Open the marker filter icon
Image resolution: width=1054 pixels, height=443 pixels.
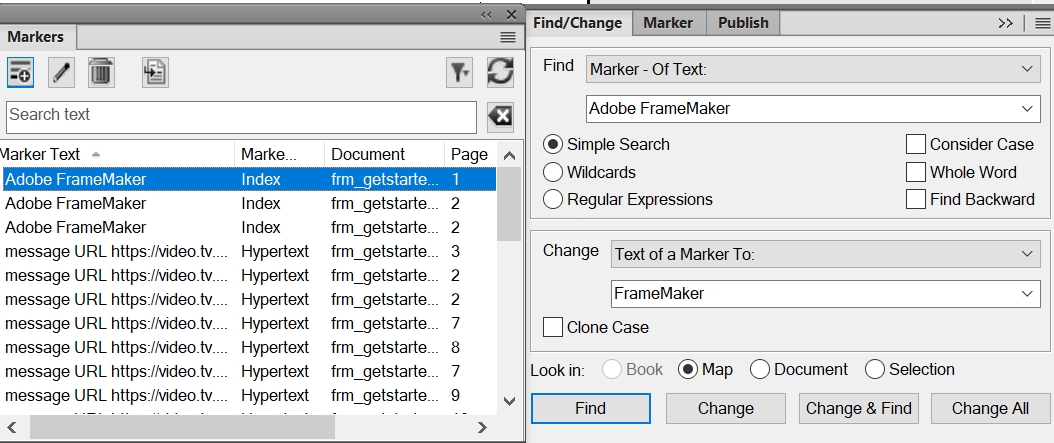tap(459, 71)
